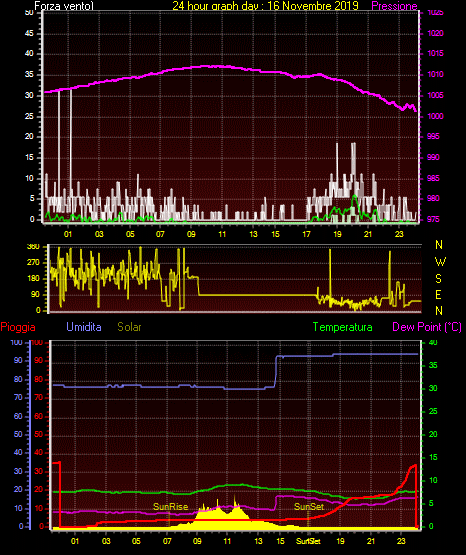
Task: Click the E wind direction label
Action: (x=438, y=294)
